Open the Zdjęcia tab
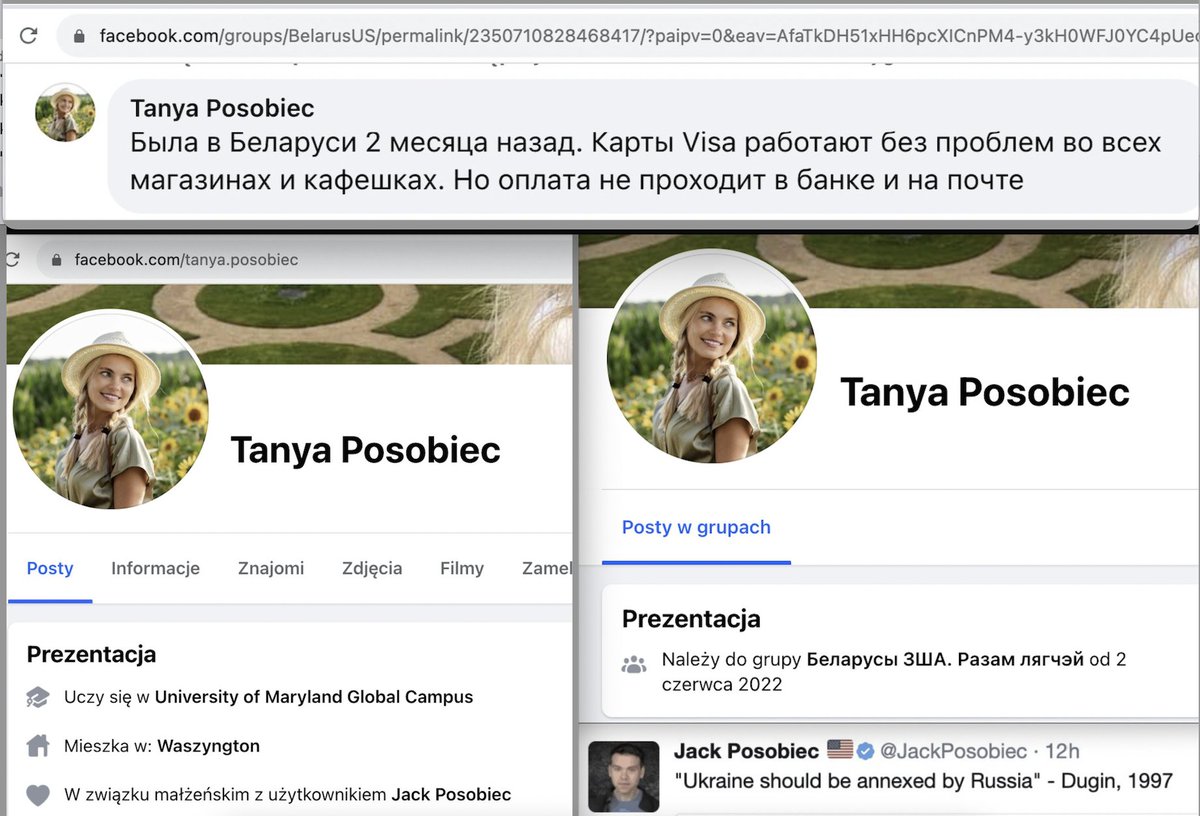Image resolution: width=1200 pixels, height=816 pixels. pyautogui.click(x=372, y=568)
